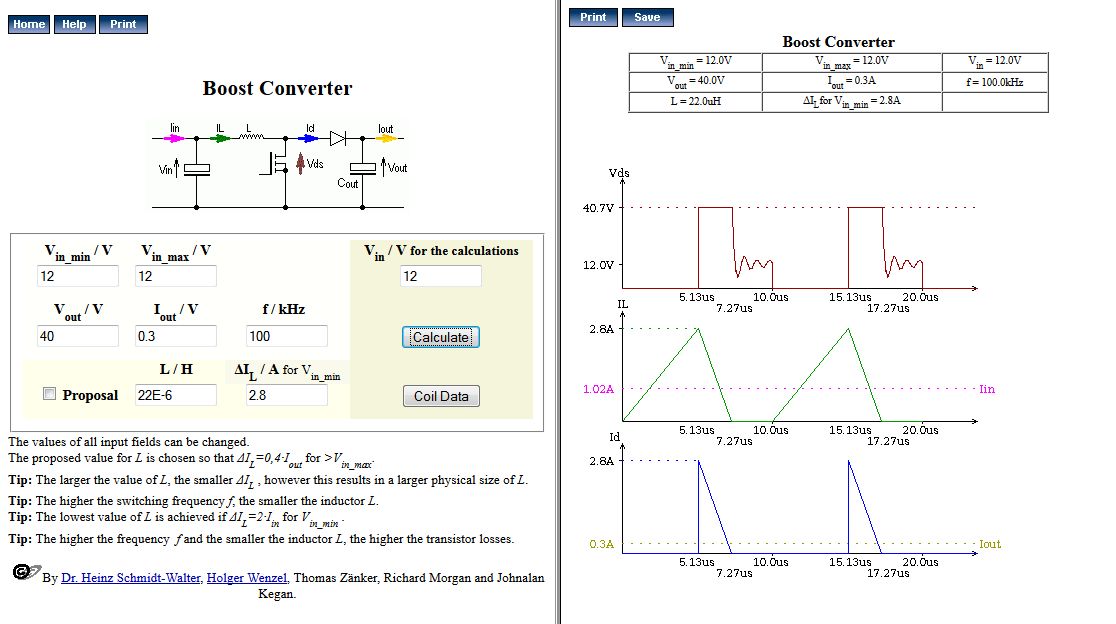
Task: Click the 'Vout = 40.0V' table cell
Action: click(x=695, y=81)
